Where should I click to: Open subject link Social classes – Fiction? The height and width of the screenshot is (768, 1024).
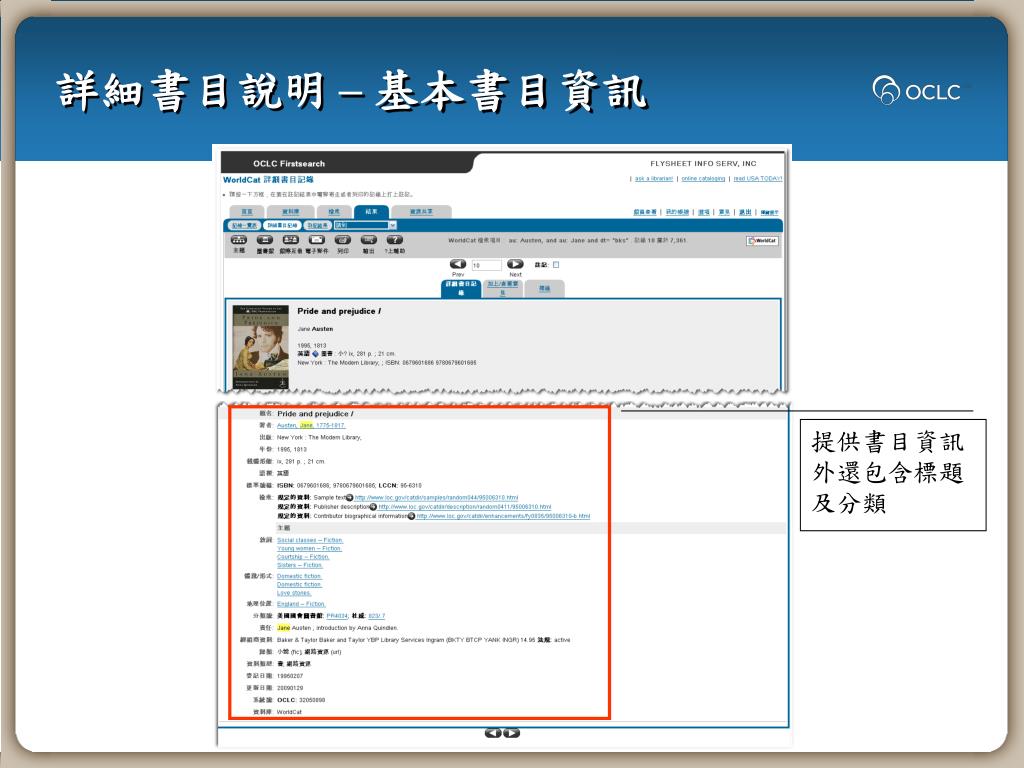click(310, 540)
